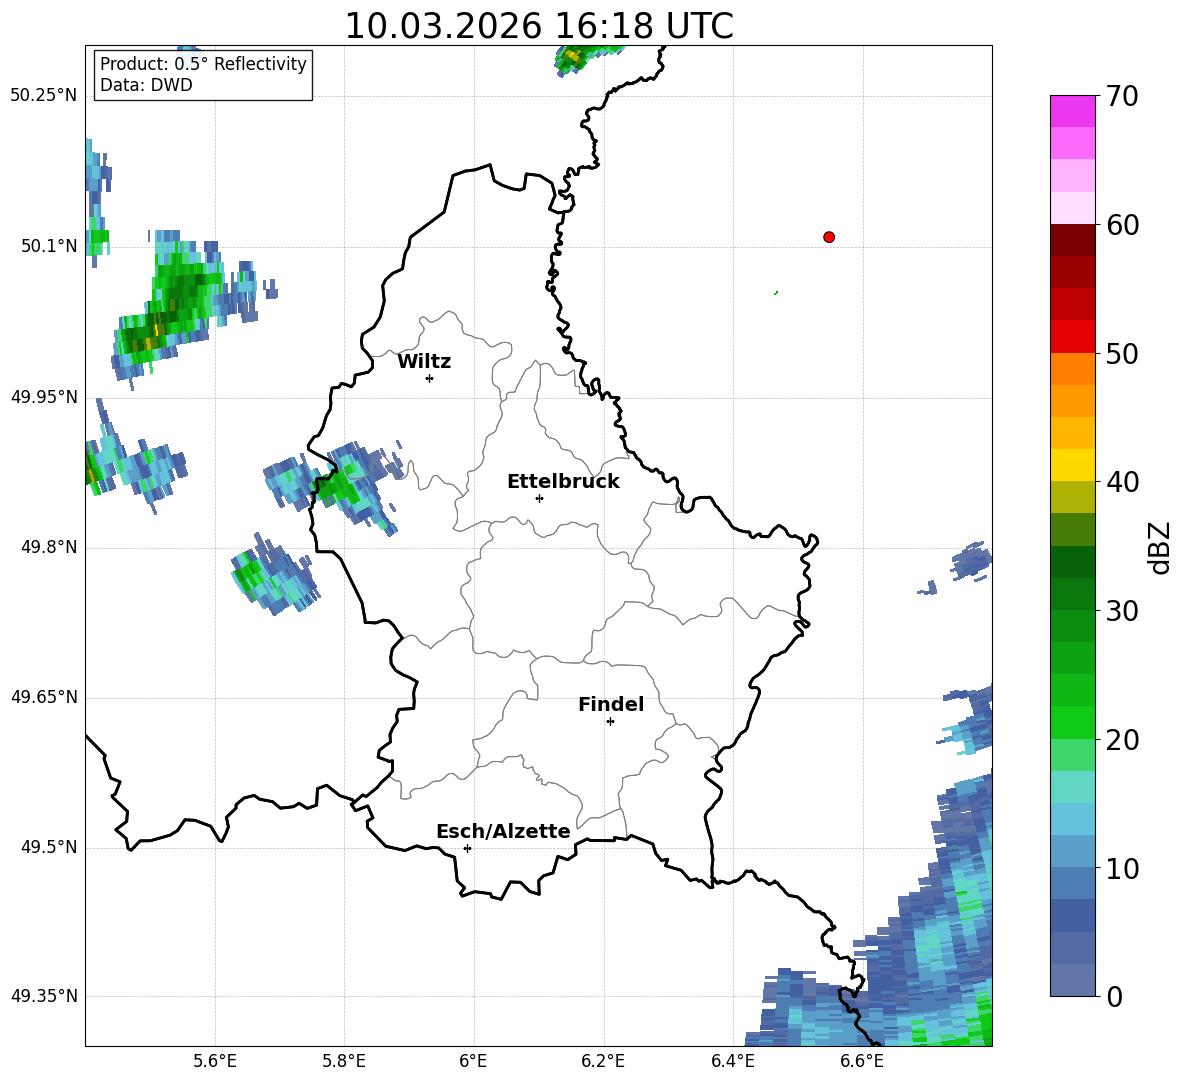The image size is (1184, 1081).
Task: Click the 49.95°N latitude label
Action: point(44,396)
